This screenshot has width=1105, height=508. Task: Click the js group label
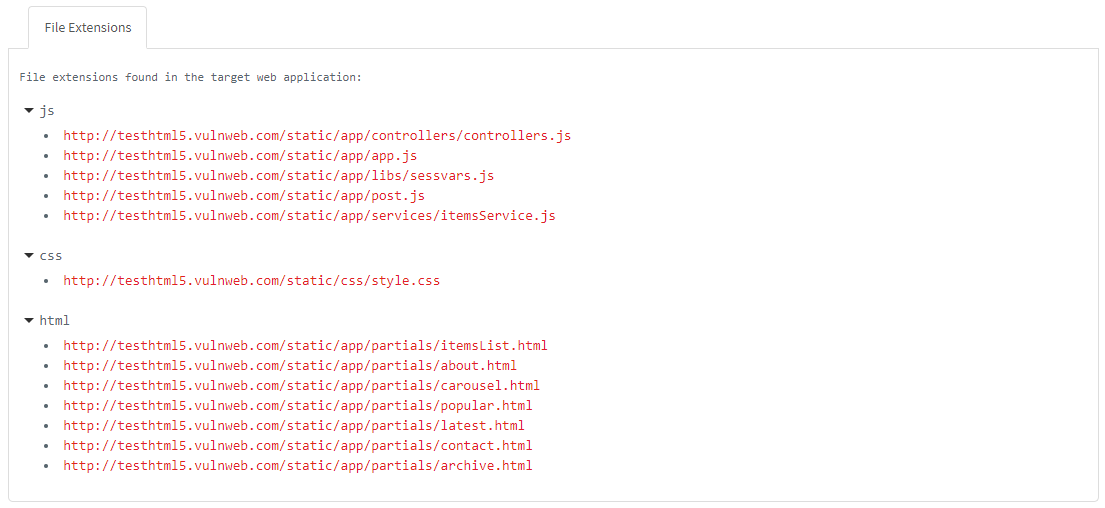[x=47, y=110]
